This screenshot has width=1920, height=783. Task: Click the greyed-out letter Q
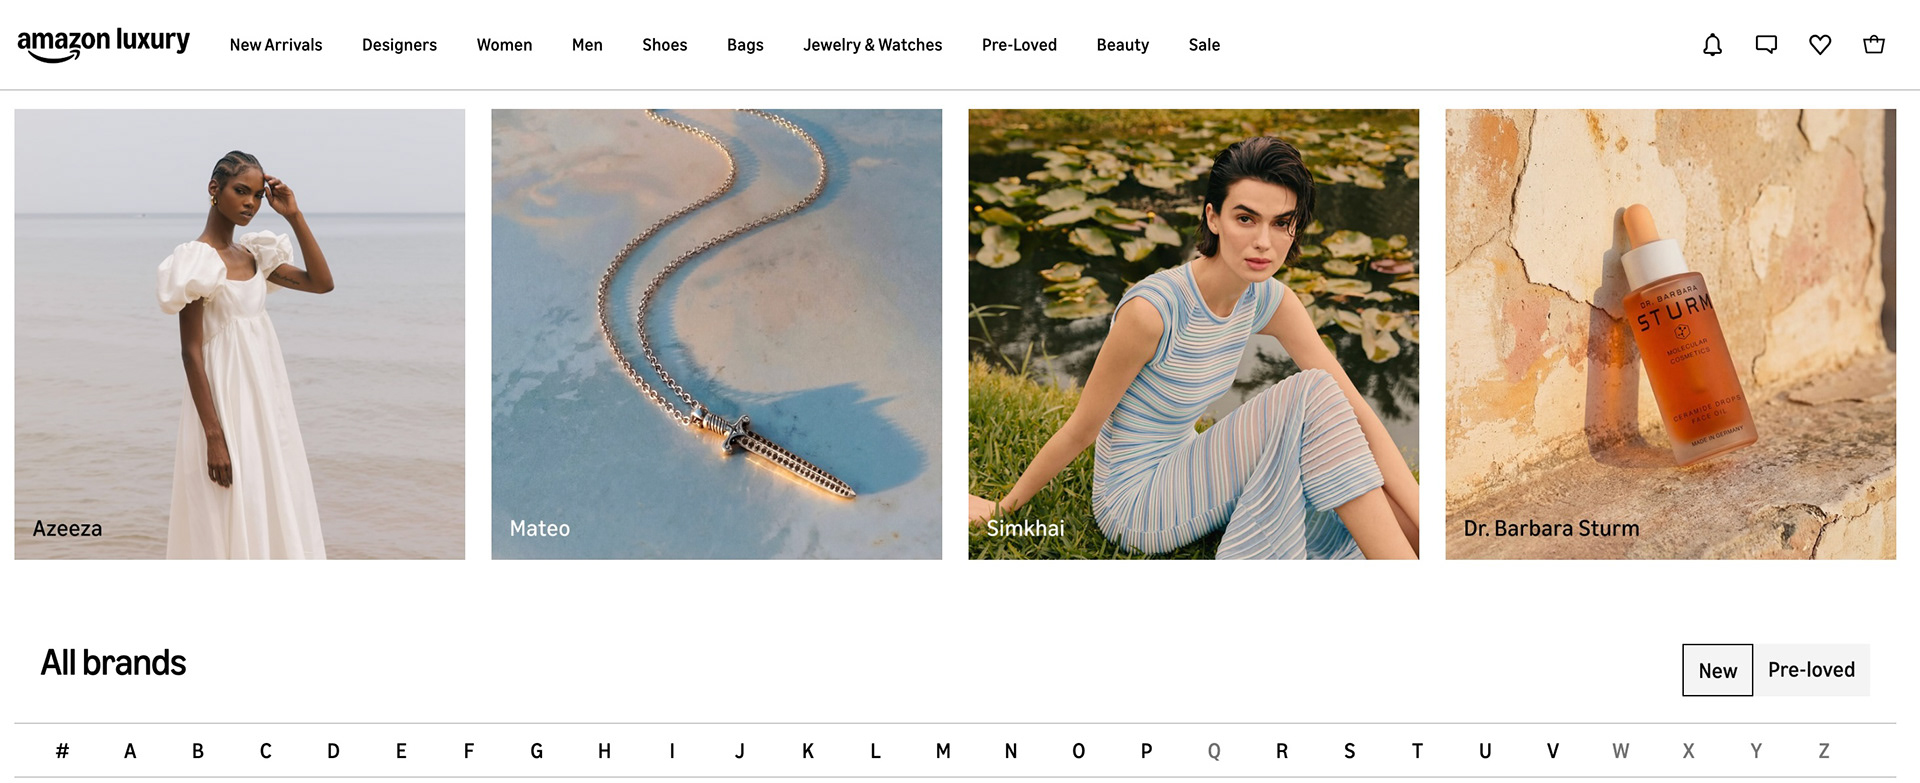[x=1214, y=751]
